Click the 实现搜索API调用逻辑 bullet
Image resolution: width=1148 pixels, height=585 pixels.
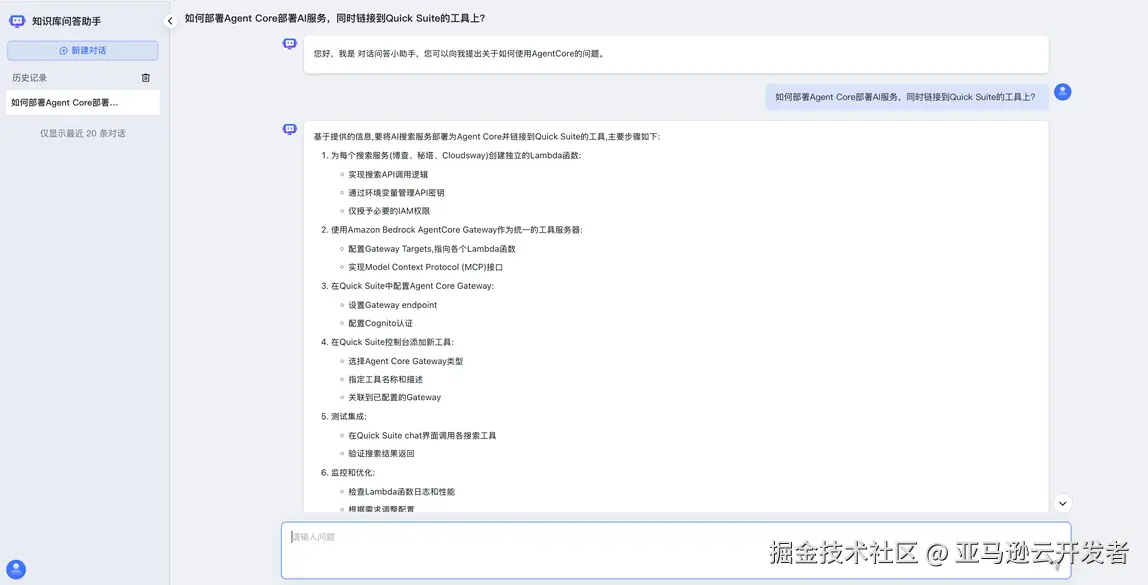(388, 174)
